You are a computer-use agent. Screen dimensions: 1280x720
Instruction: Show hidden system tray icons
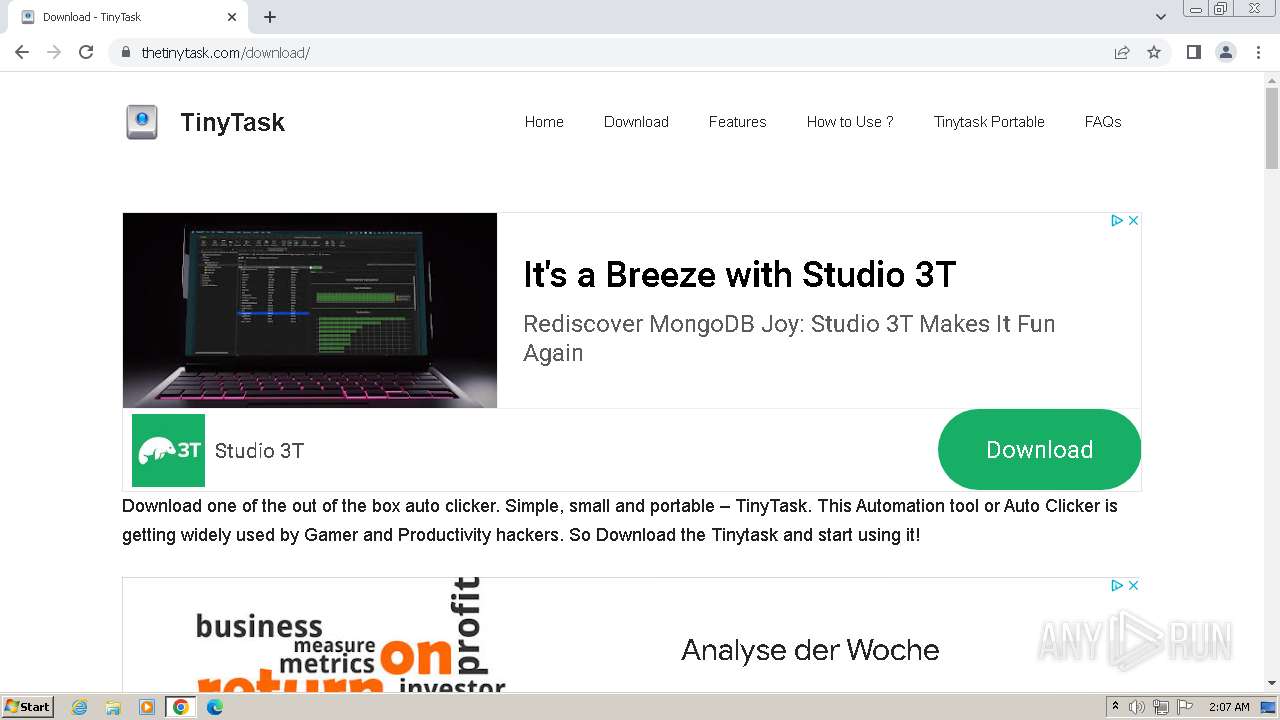click(1115, 707)
